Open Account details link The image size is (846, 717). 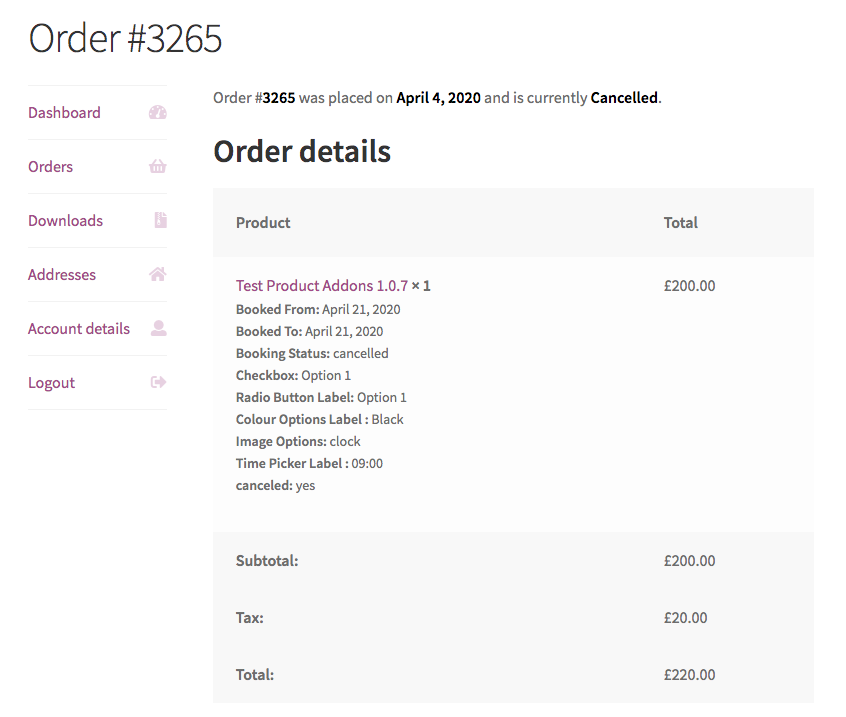[x=79, y=328]
